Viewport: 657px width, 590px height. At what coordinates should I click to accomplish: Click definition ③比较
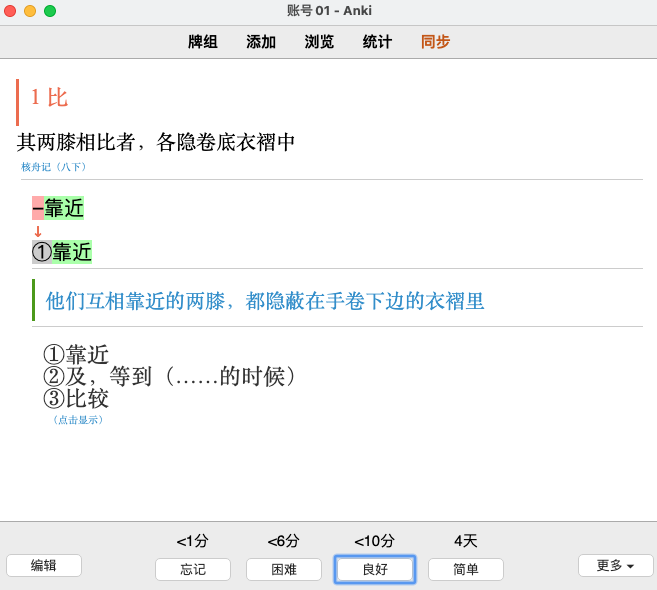click(76, 398)
